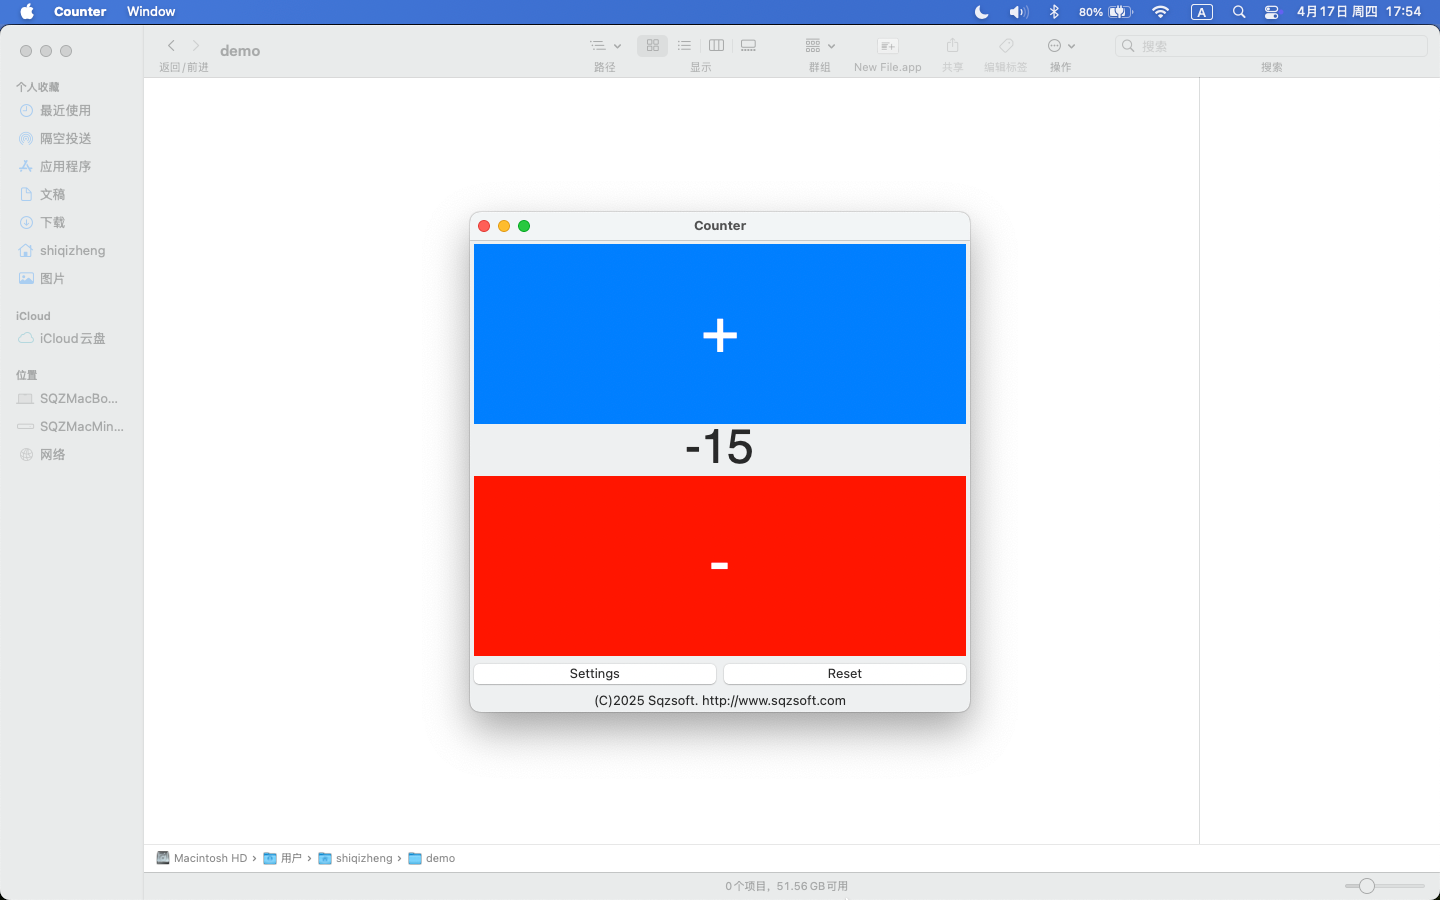Open the Wi-Fi menu bar icon
The image size is (1440, 900).
[1160, 12]
